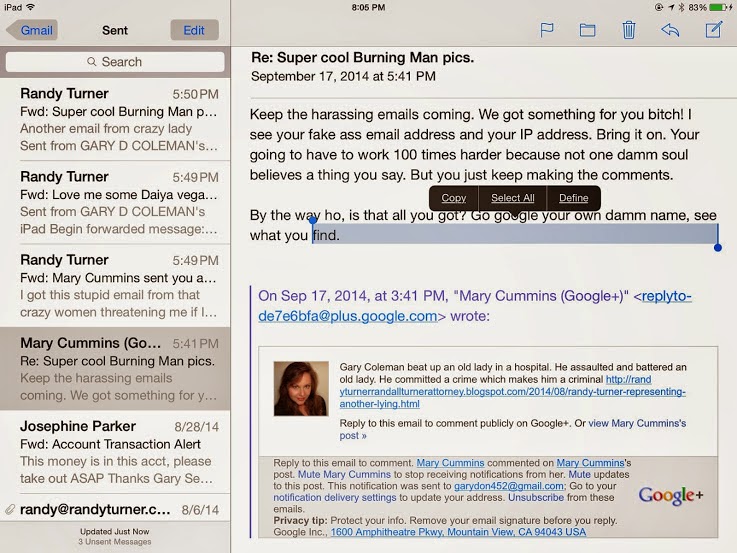Screen dimensions: 737x553
Task: Tap '3 Unsent Messages' status
Action: pos(115,542)
